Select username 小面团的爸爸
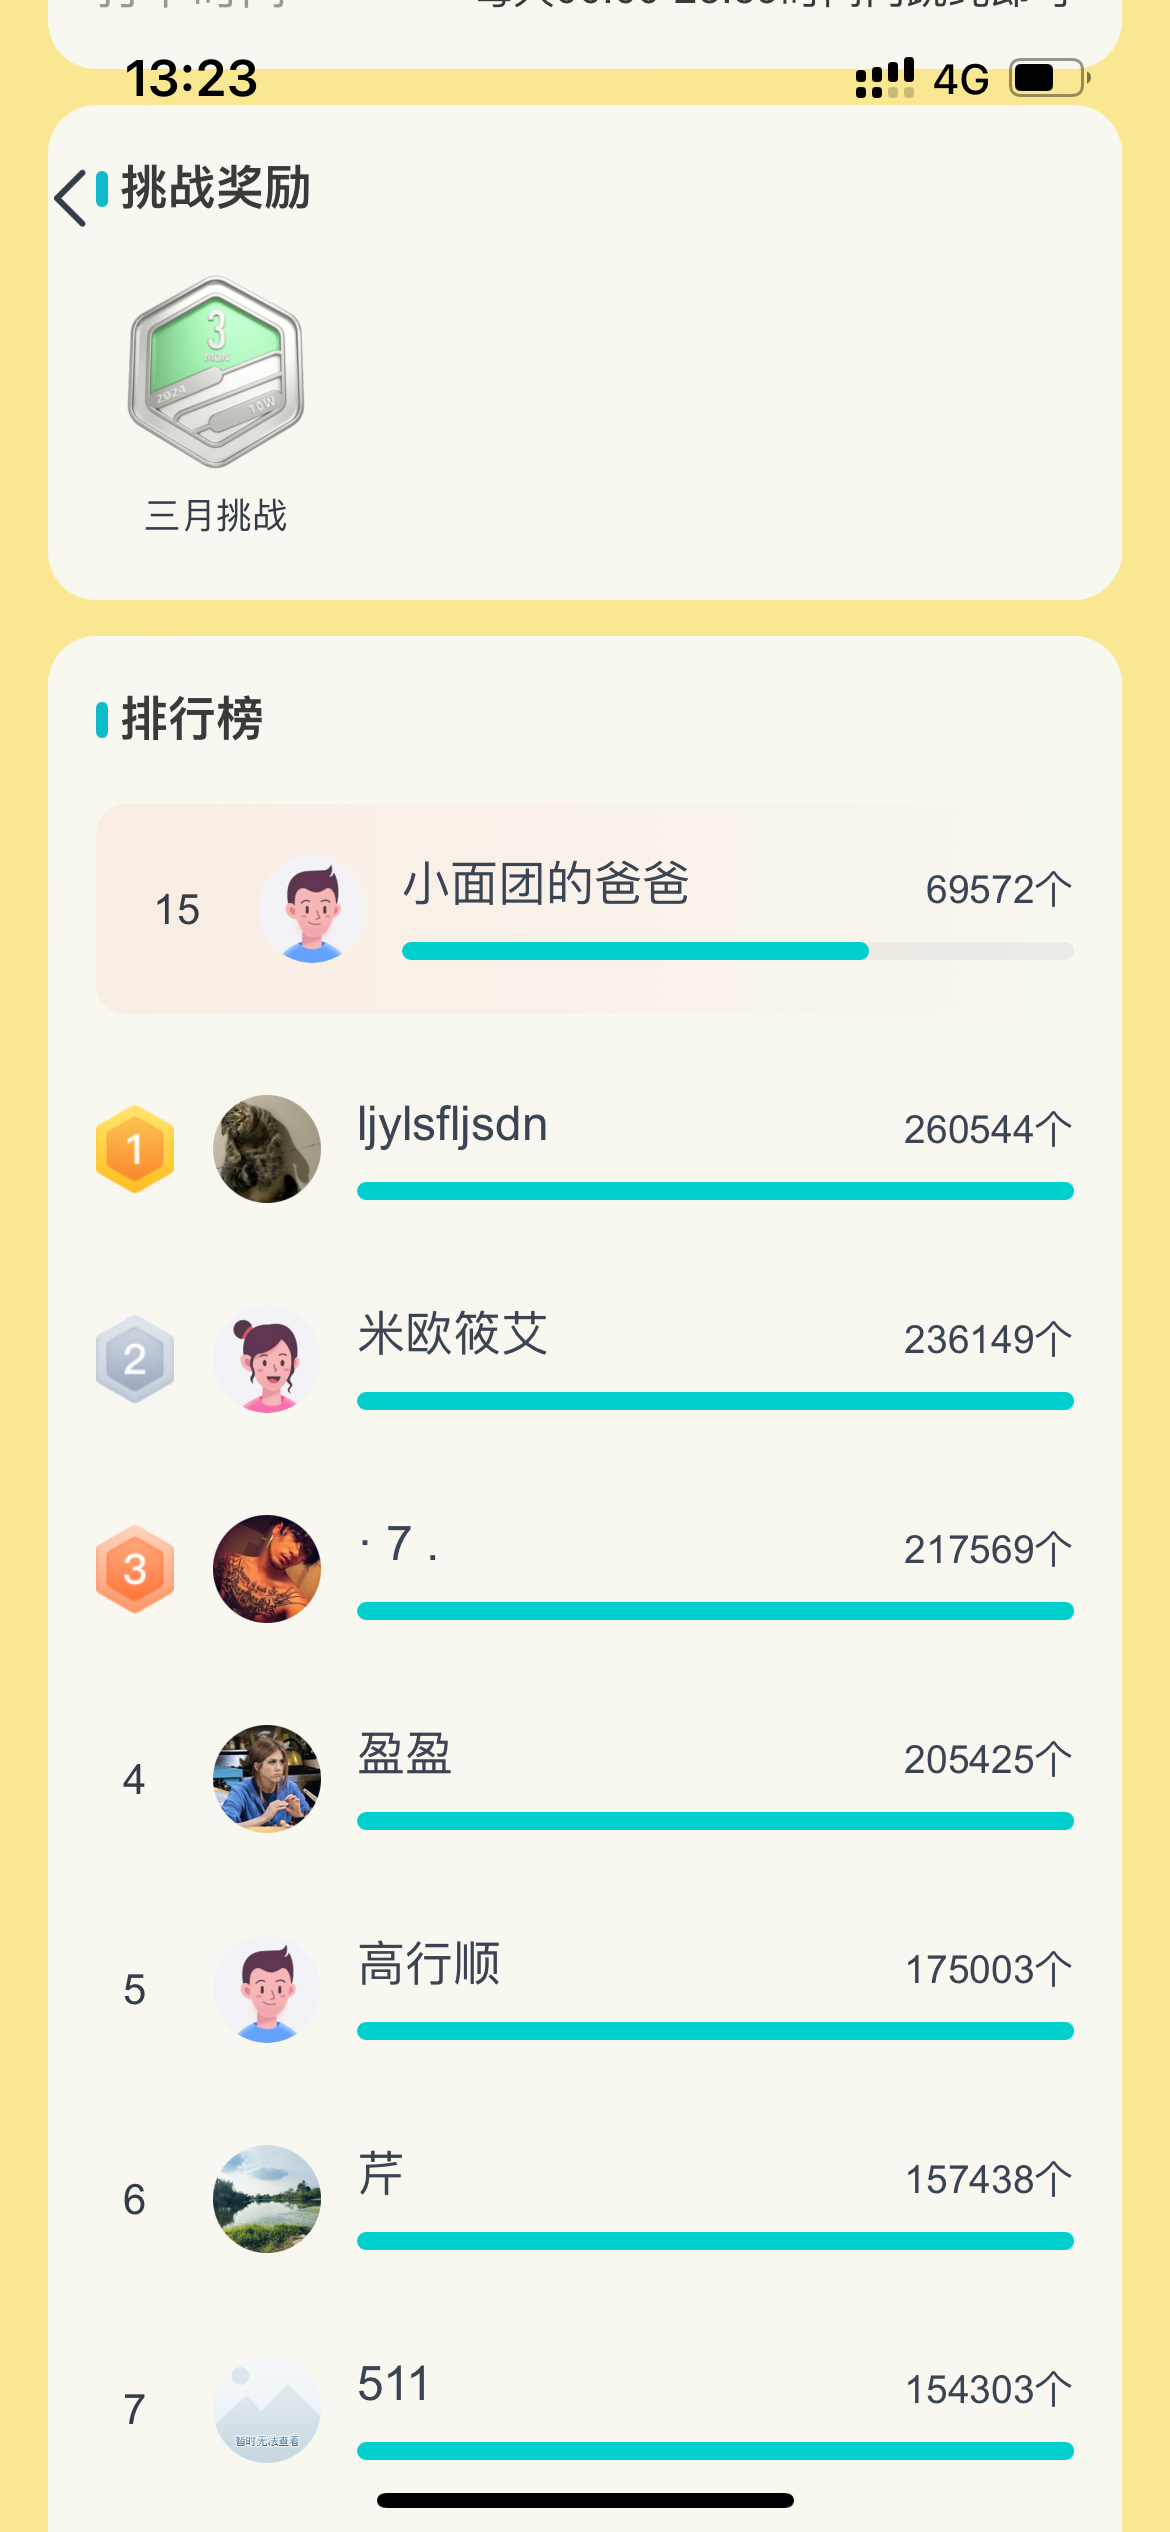 click(546, 884)
